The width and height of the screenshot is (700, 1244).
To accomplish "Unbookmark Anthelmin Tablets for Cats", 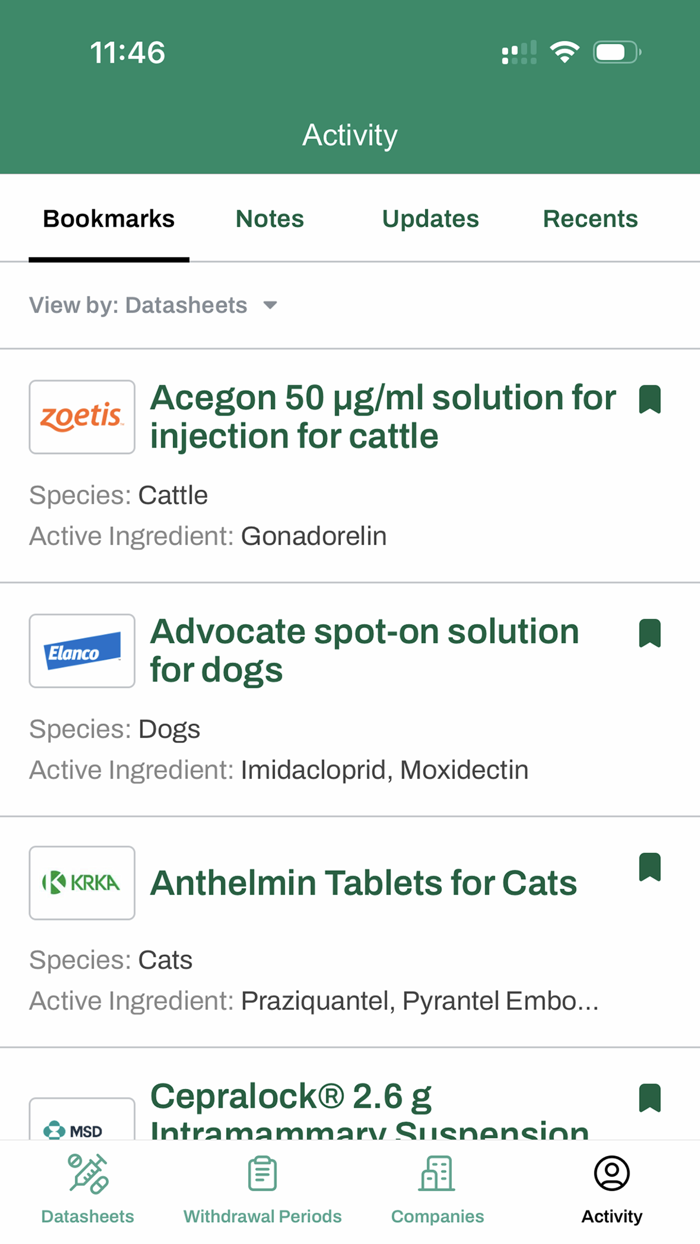I will click(x=650, y=867).
